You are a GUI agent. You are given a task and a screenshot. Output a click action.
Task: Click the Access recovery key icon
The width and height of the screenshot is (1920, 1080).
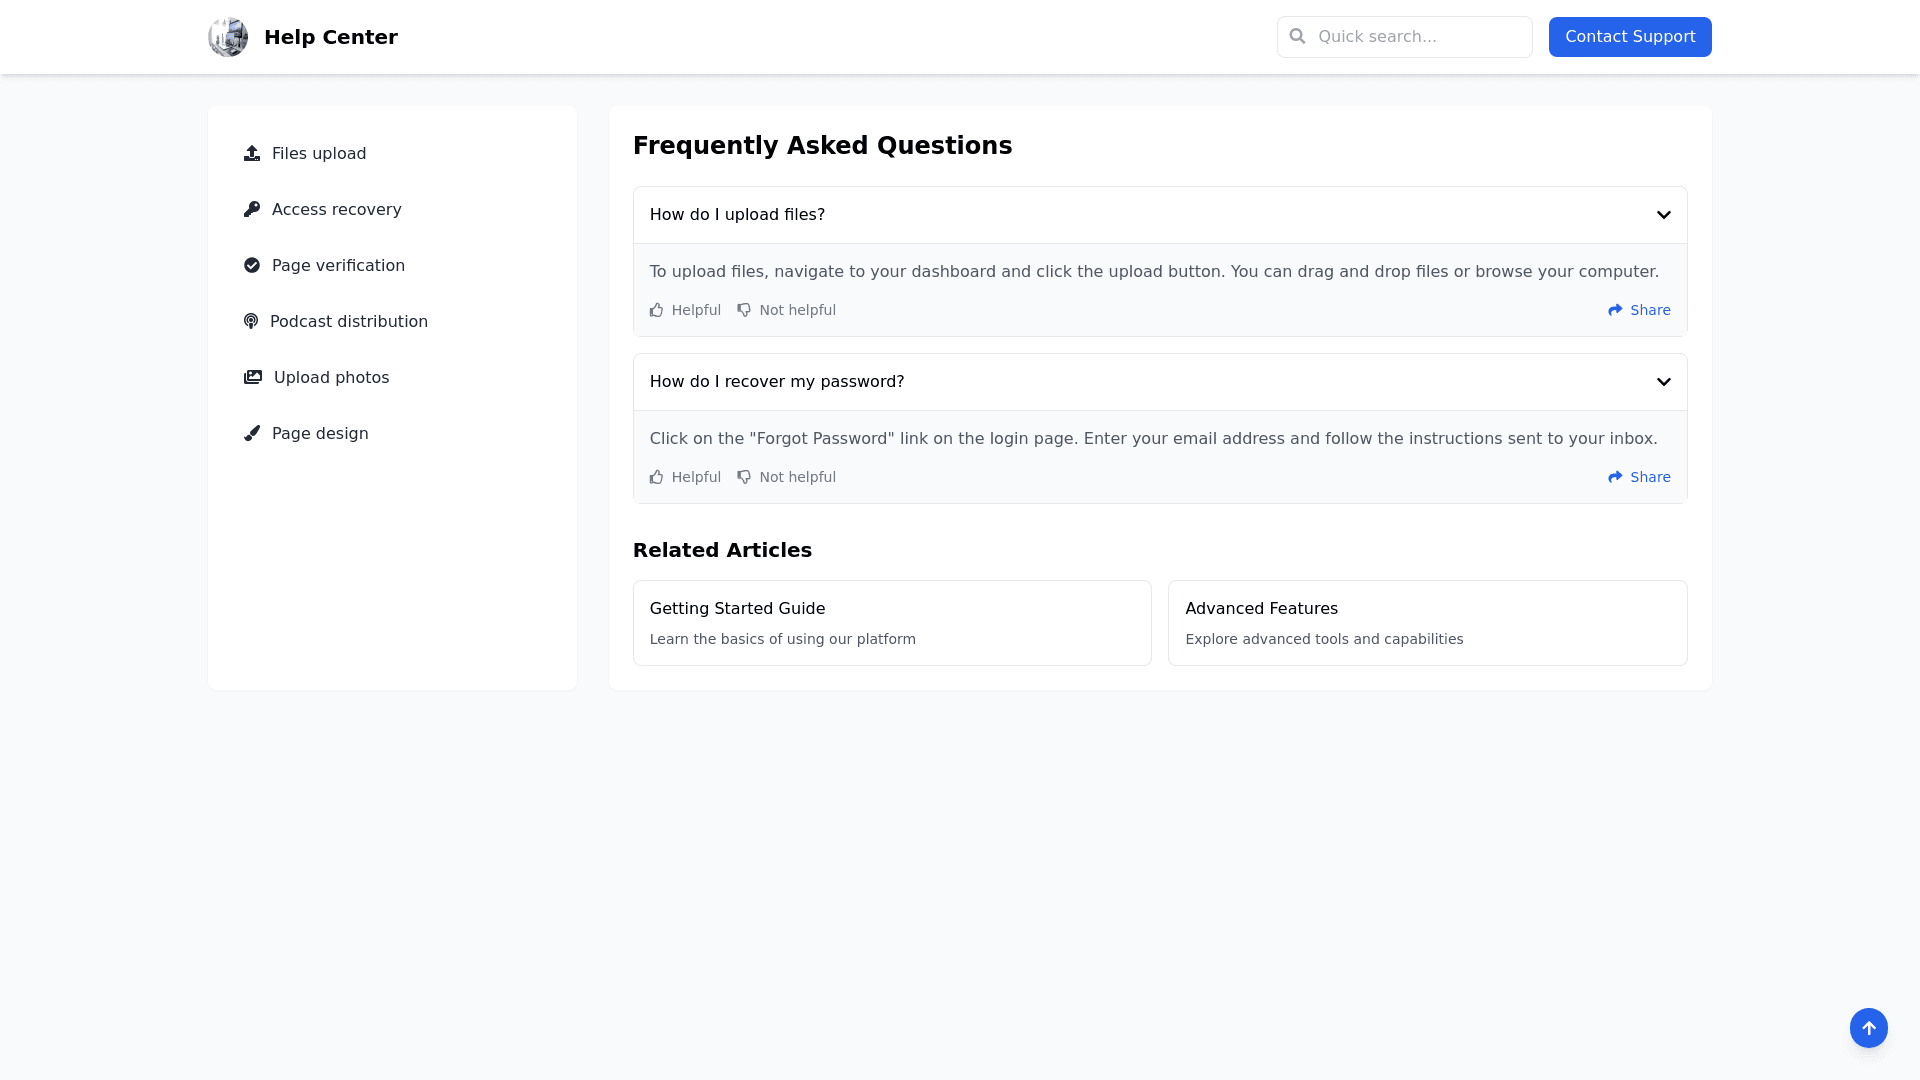coord(252,209)
